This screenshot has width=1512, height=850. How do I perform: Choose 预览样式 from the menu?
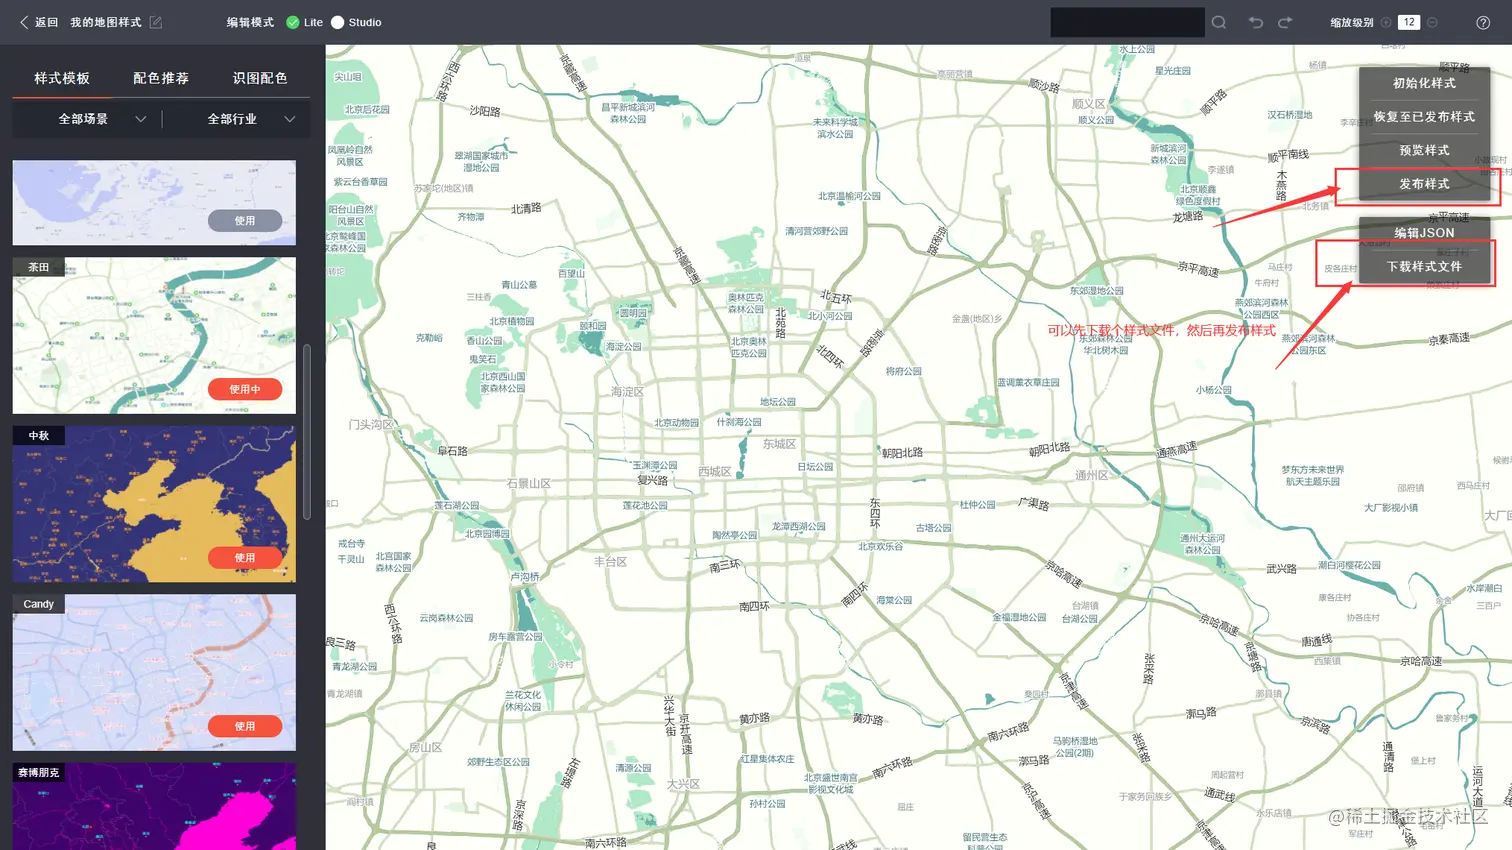1424,150
